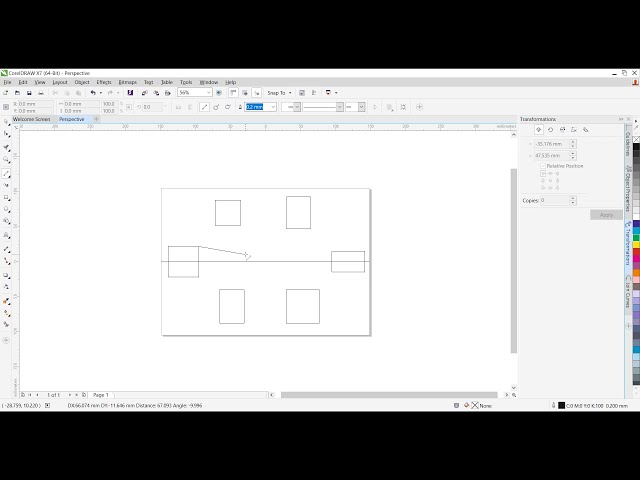Screen dimensions: 640x480
Task: Select the Text tool in the toolbox
Action: 6,236
